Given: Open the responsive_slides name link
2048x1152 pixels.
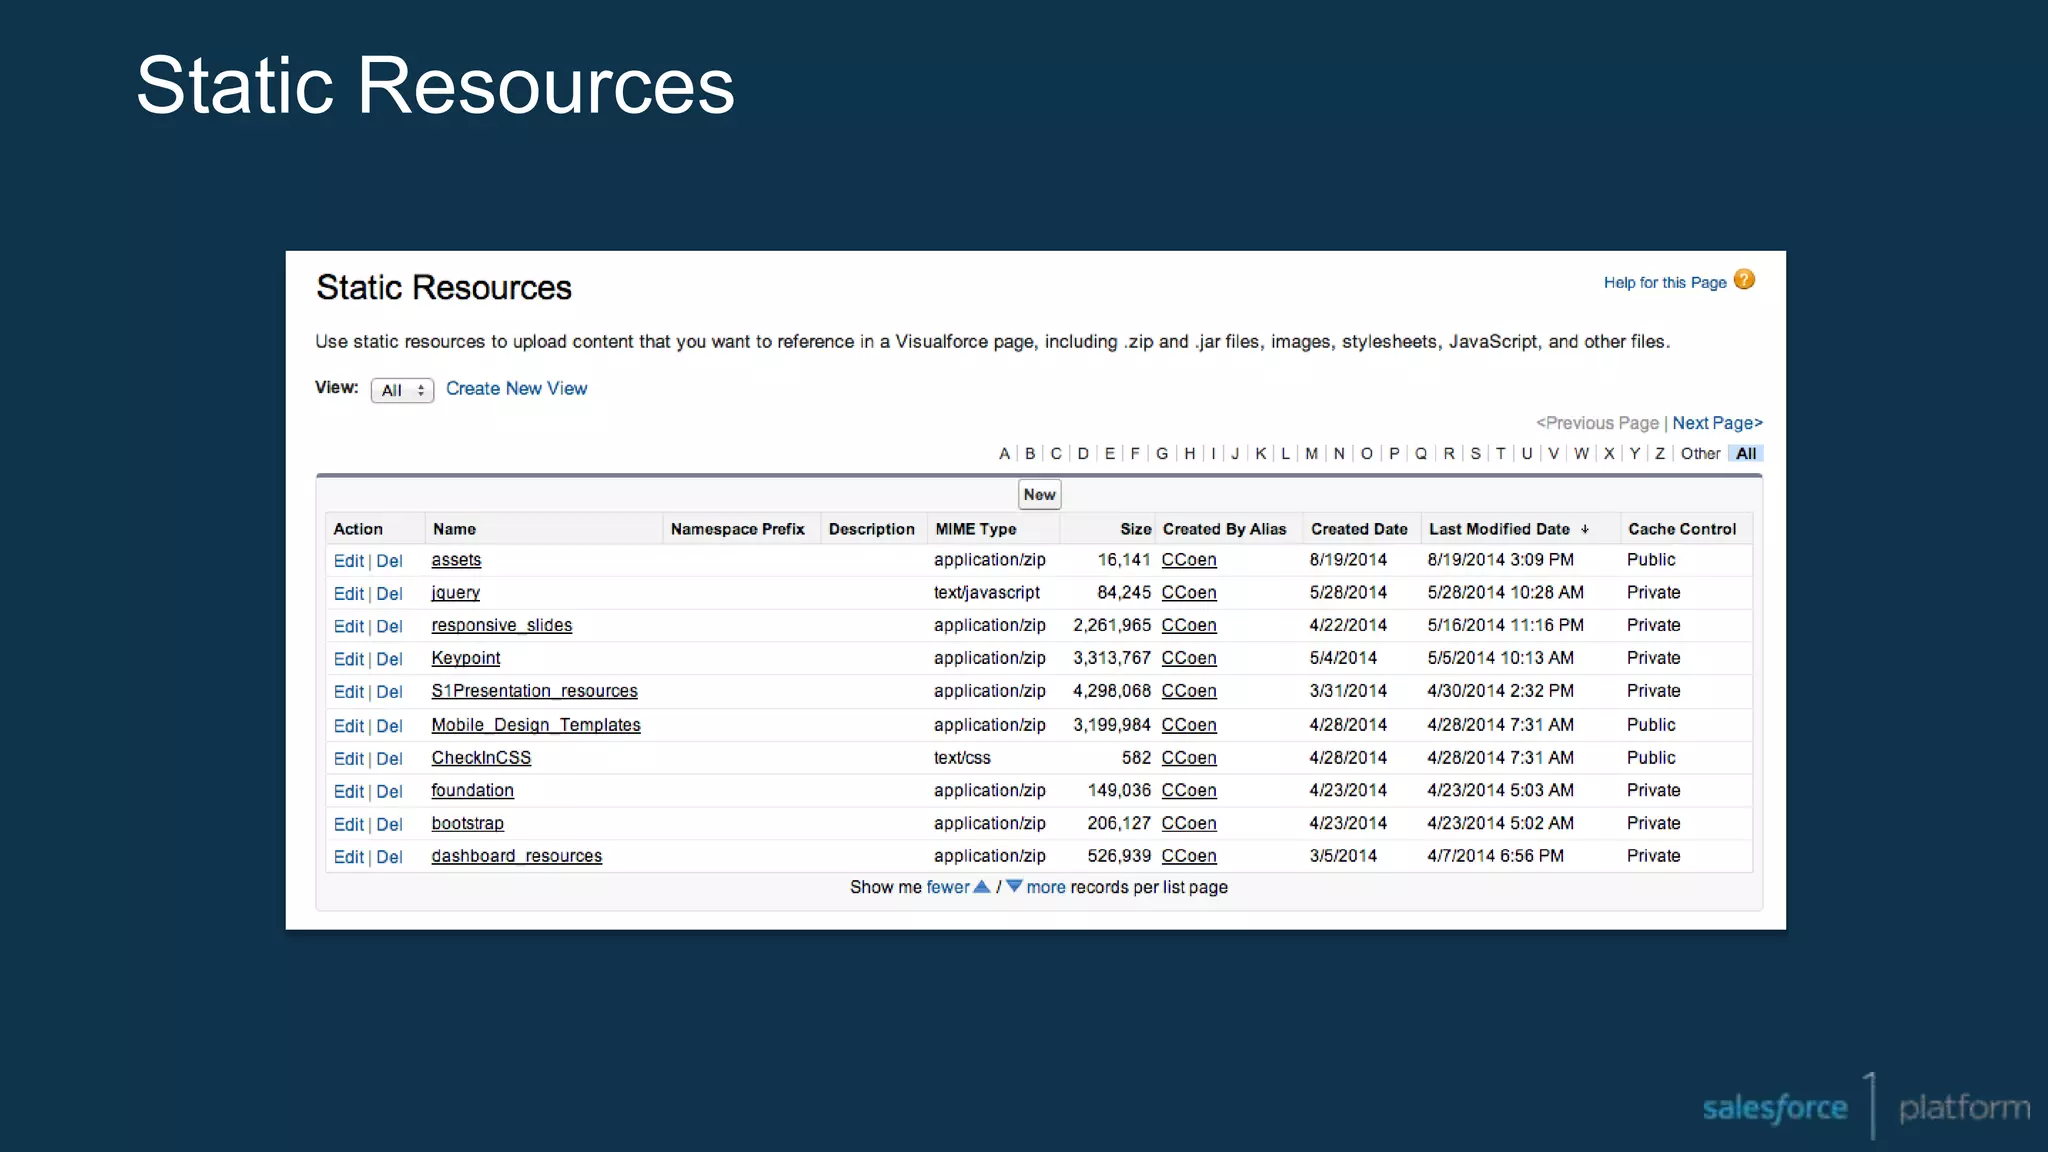Looking at the screenshot, I should point(502,625).
